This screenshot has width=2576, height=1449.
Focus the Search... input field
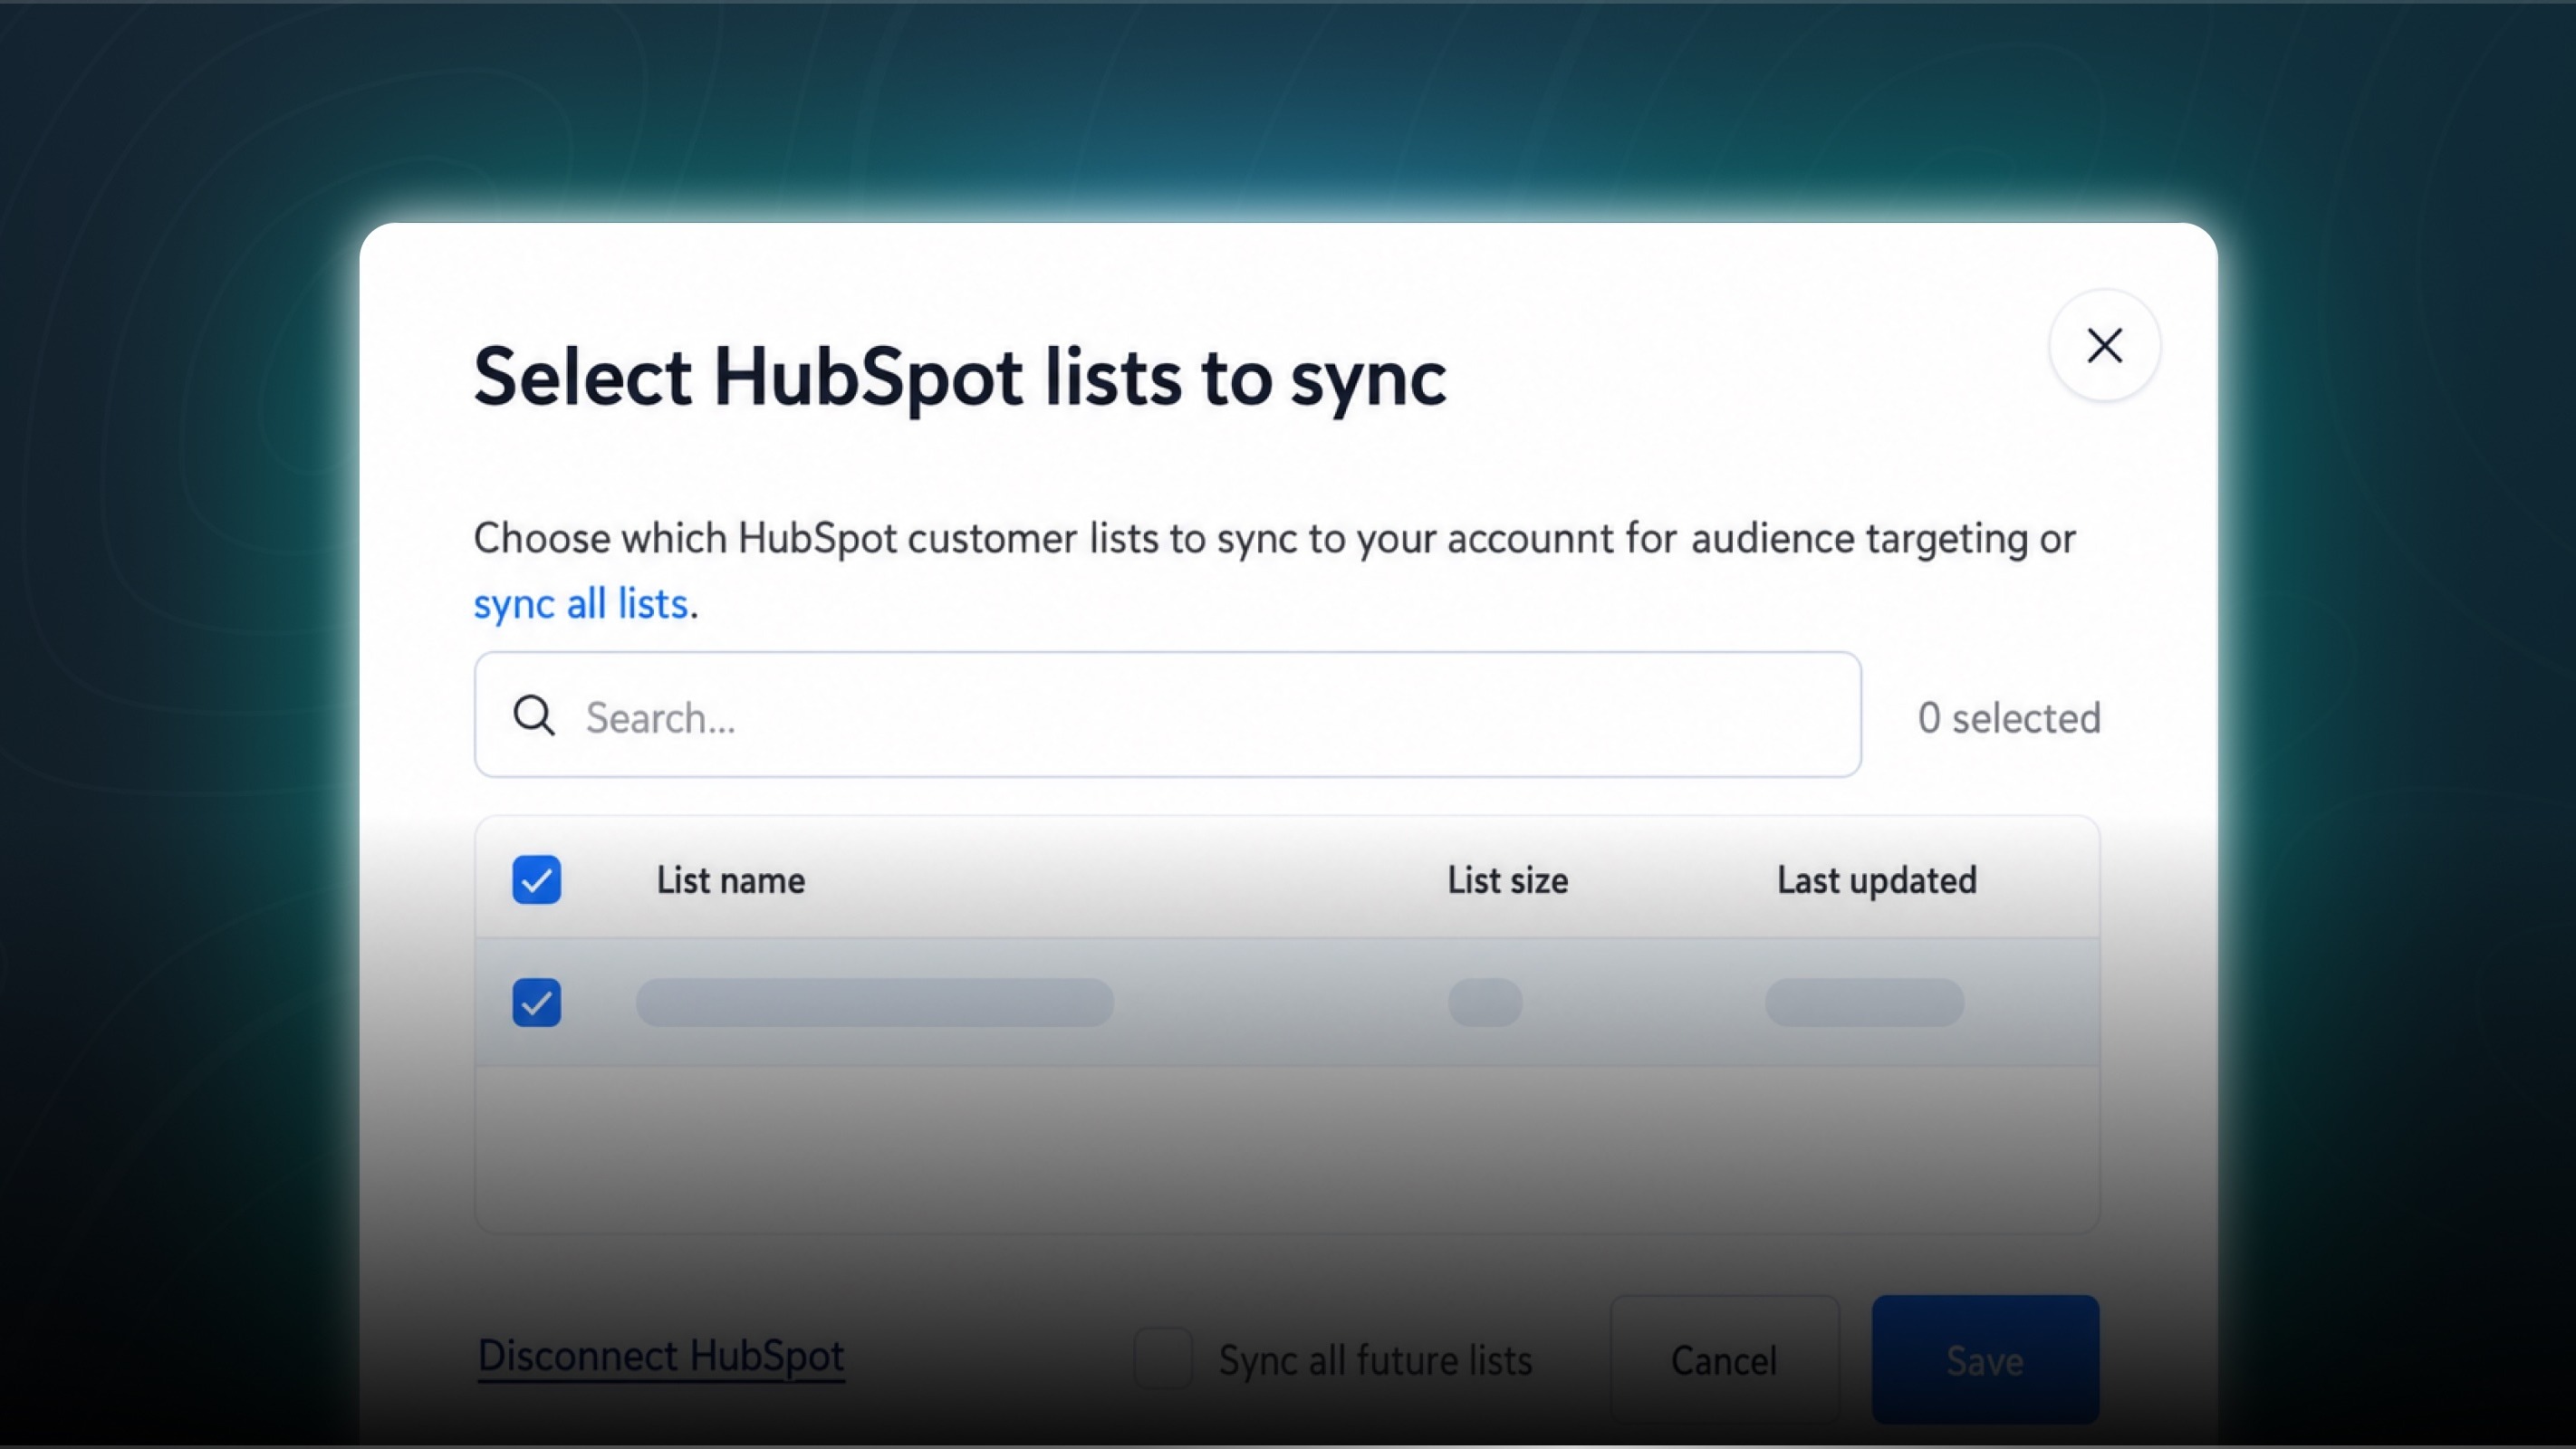1167,715
